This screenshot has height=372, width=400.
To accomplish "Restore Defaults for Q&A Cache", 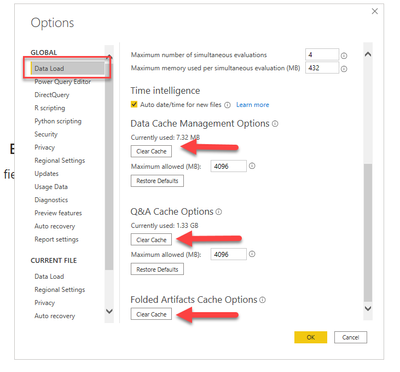I will point(157,269).
